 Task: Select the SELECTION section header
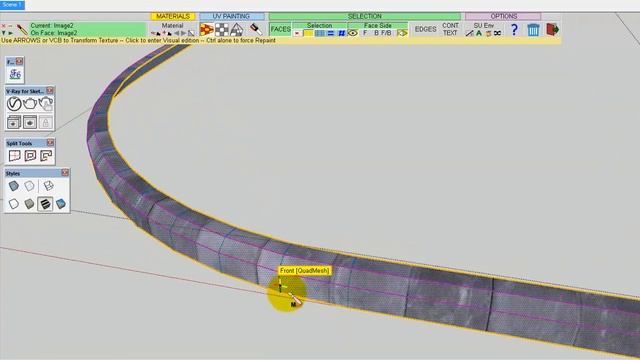pos(364,16)
